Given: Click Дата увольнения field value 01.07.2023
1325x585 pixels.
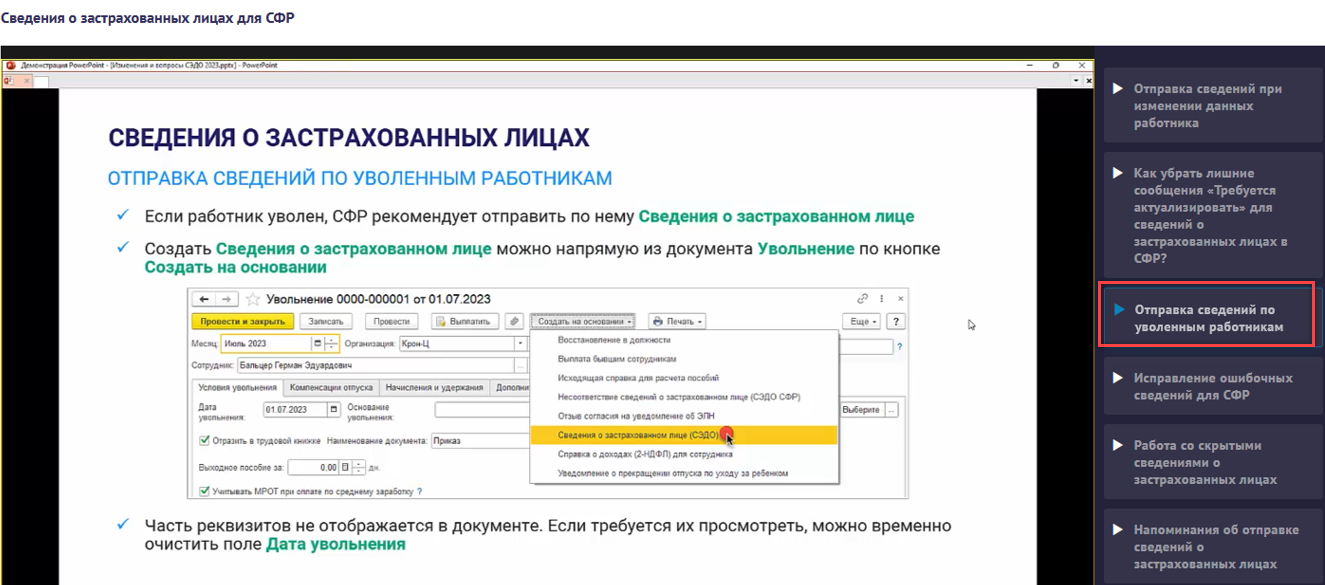Looking at the screenshot, I should [295, 410].
